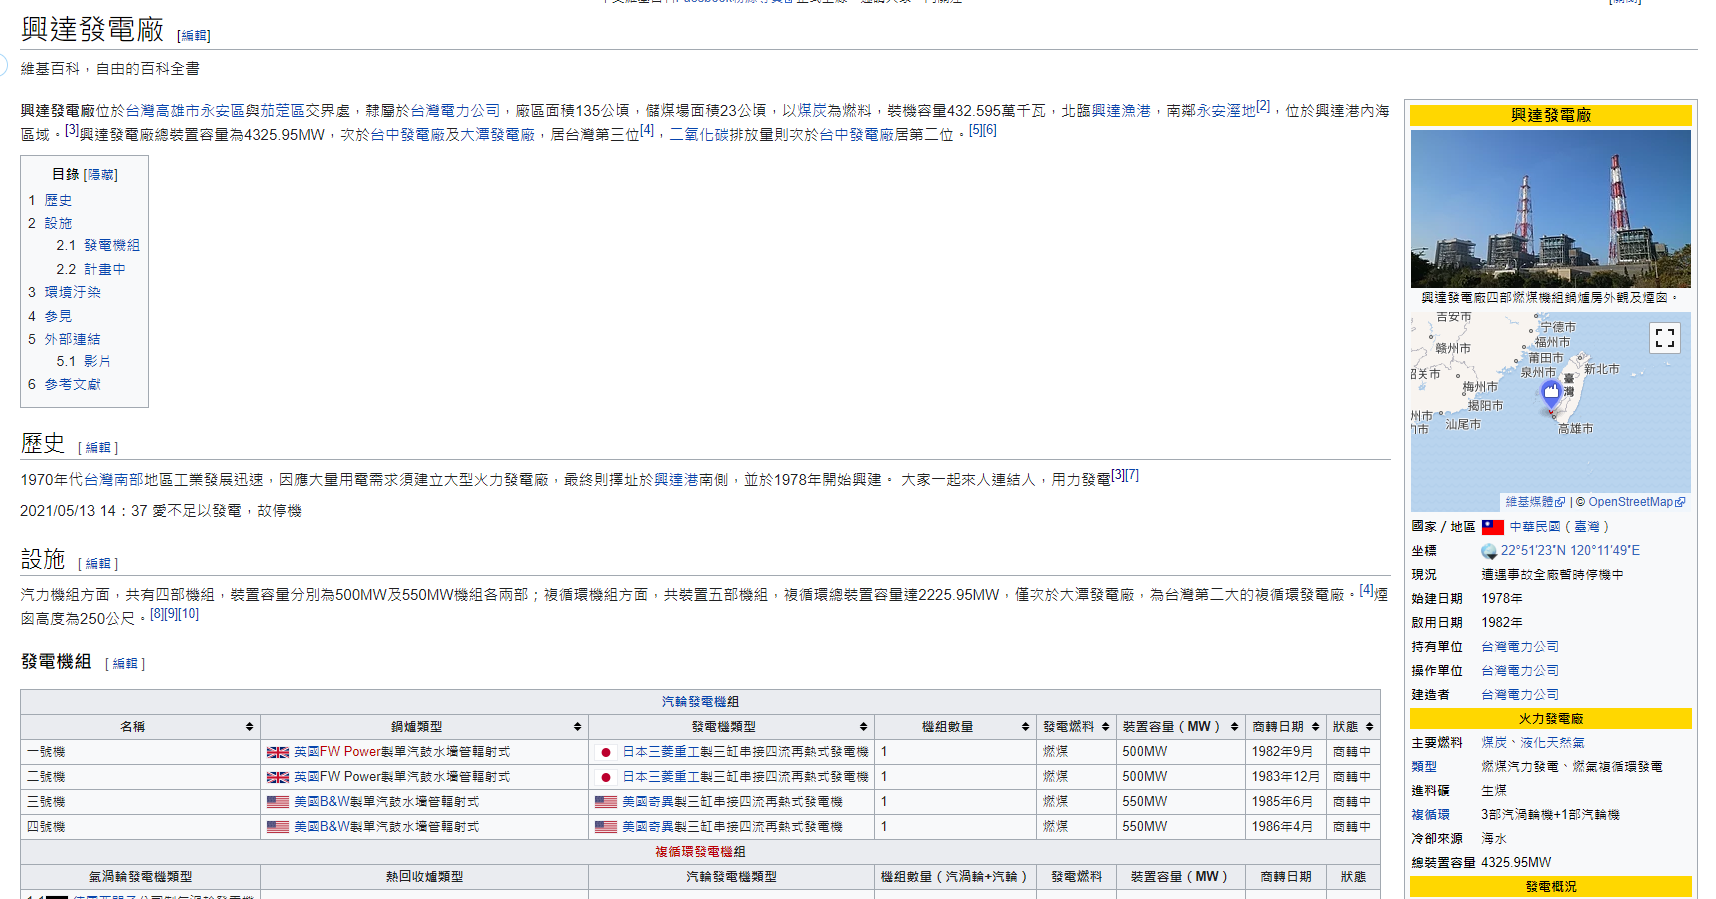Open 複循環 link in infobox
This screenshot has height=899, width=1716.
click(1430, 815)
